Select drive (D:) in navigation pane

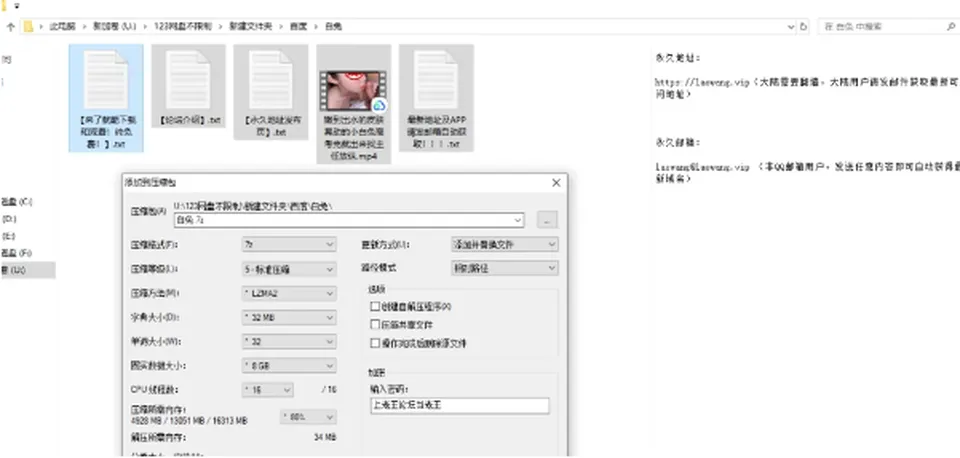click(x=9, y=219)
